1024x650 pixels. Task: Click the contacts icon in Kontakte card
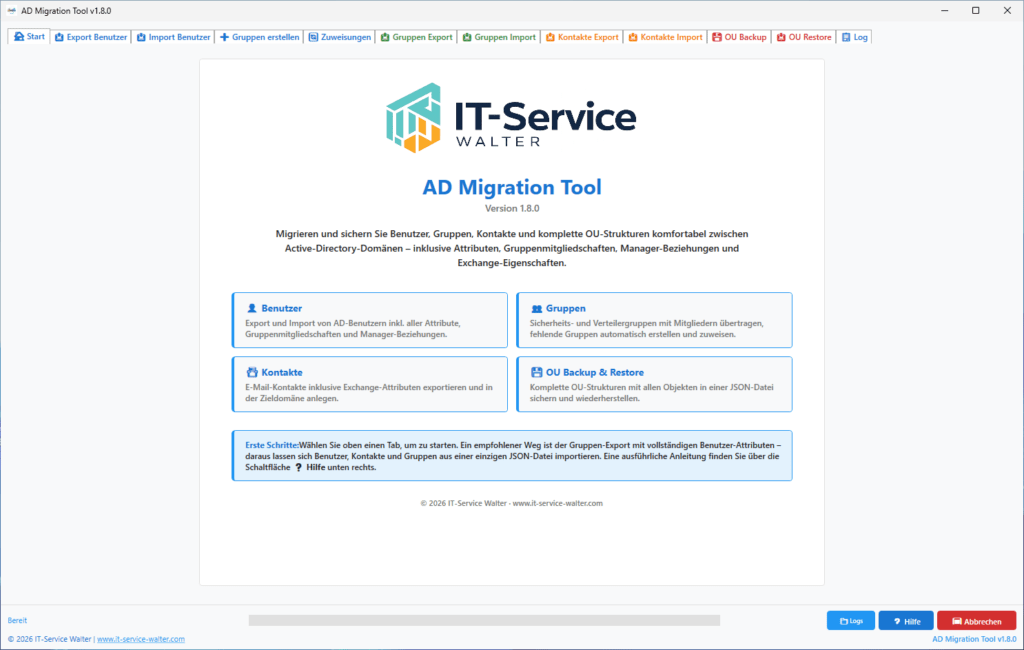pos(251,372)
